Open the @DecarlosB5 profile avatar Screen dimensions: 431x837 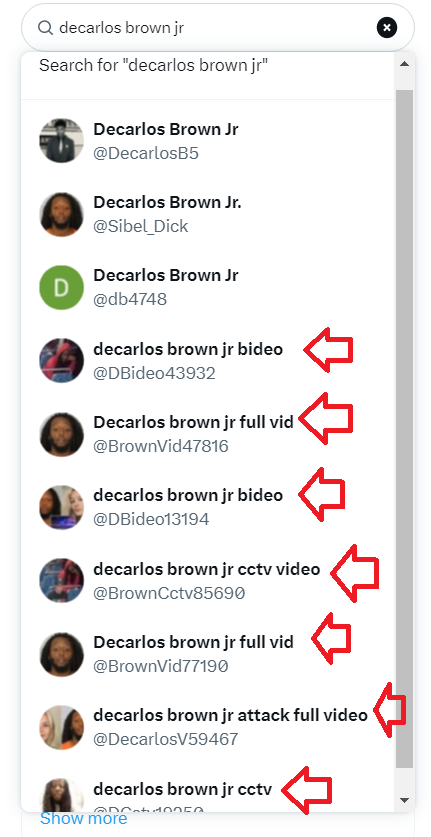coord(61,141)
